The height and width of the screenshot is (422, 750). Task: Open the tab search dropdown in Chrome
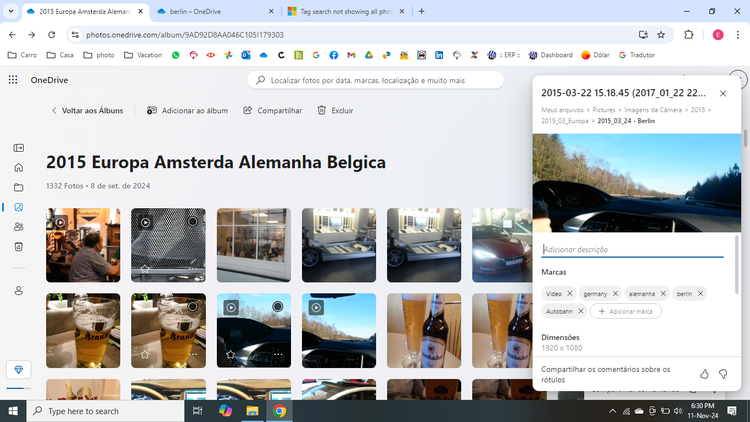[11, 11]
